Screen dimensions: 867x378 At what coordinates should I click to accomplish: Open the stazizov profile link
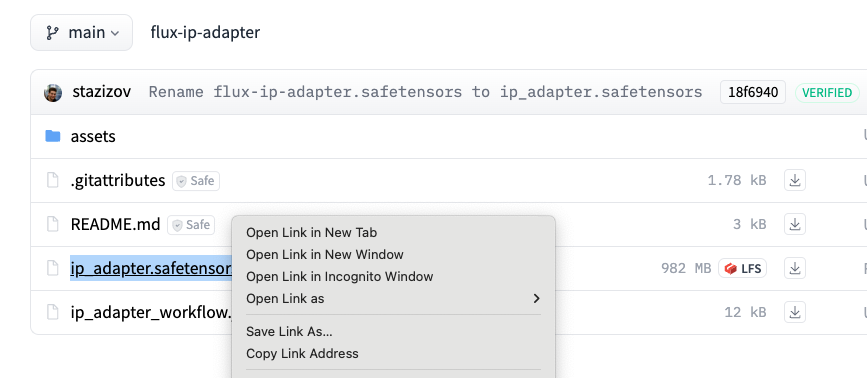click(x=102, y=92)
